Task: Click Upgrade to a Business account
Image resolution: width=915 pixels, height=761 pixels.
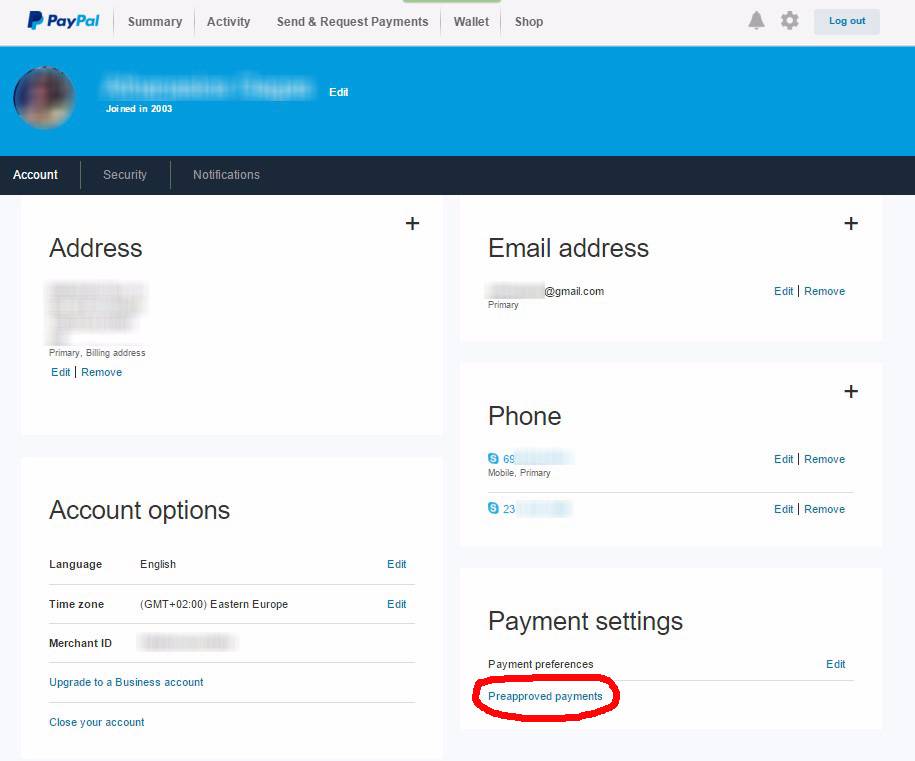Action: tap(126, 682)
